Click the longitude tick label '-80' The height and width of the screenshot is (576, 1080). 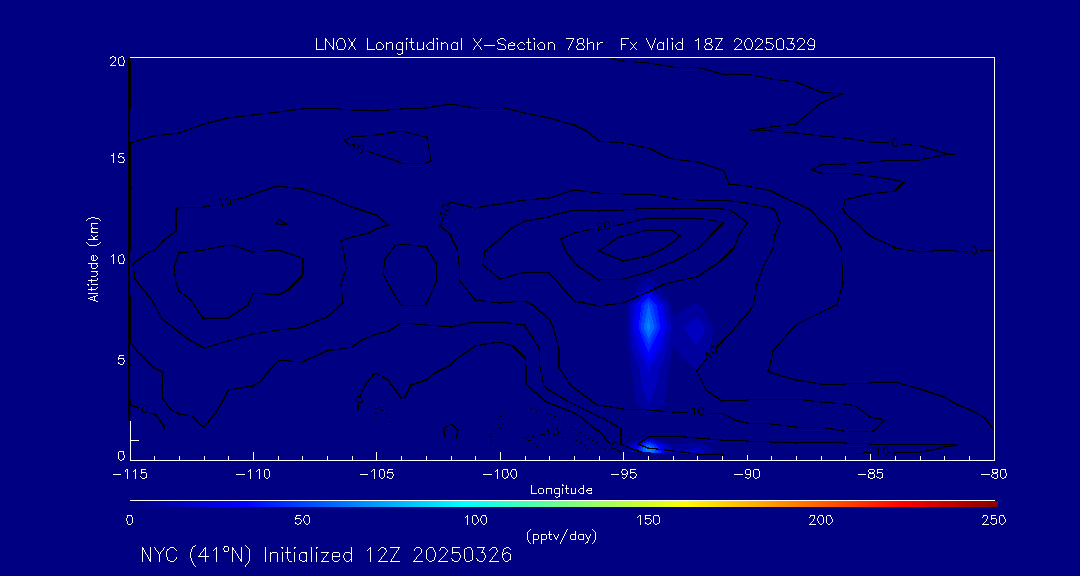[994, 474]
